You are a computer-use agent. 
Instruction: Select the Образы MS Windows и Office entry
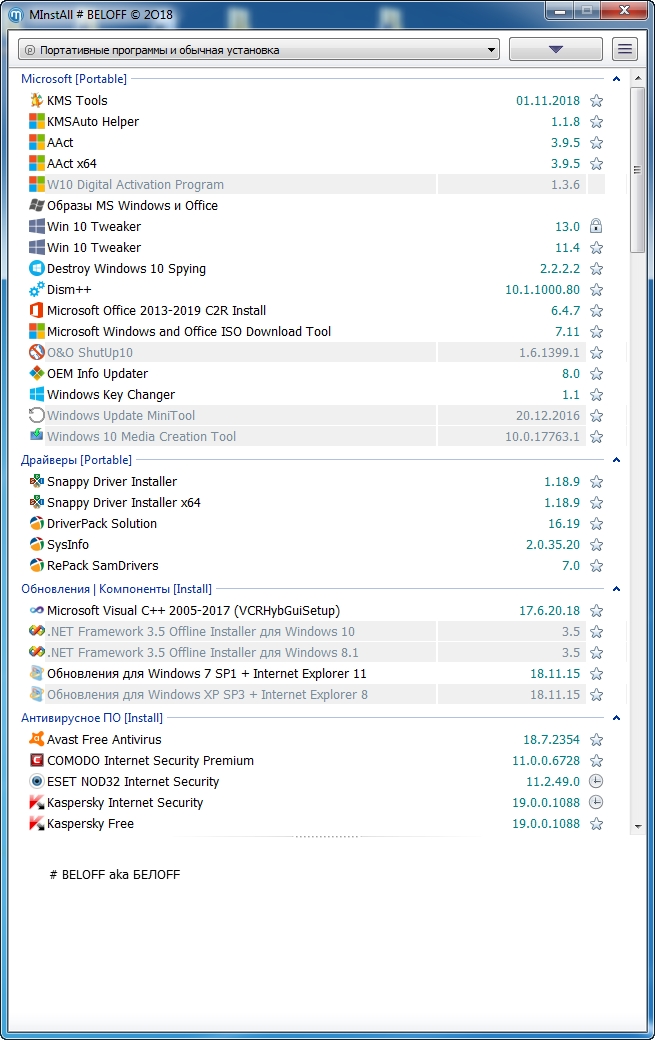click(132, 206)
